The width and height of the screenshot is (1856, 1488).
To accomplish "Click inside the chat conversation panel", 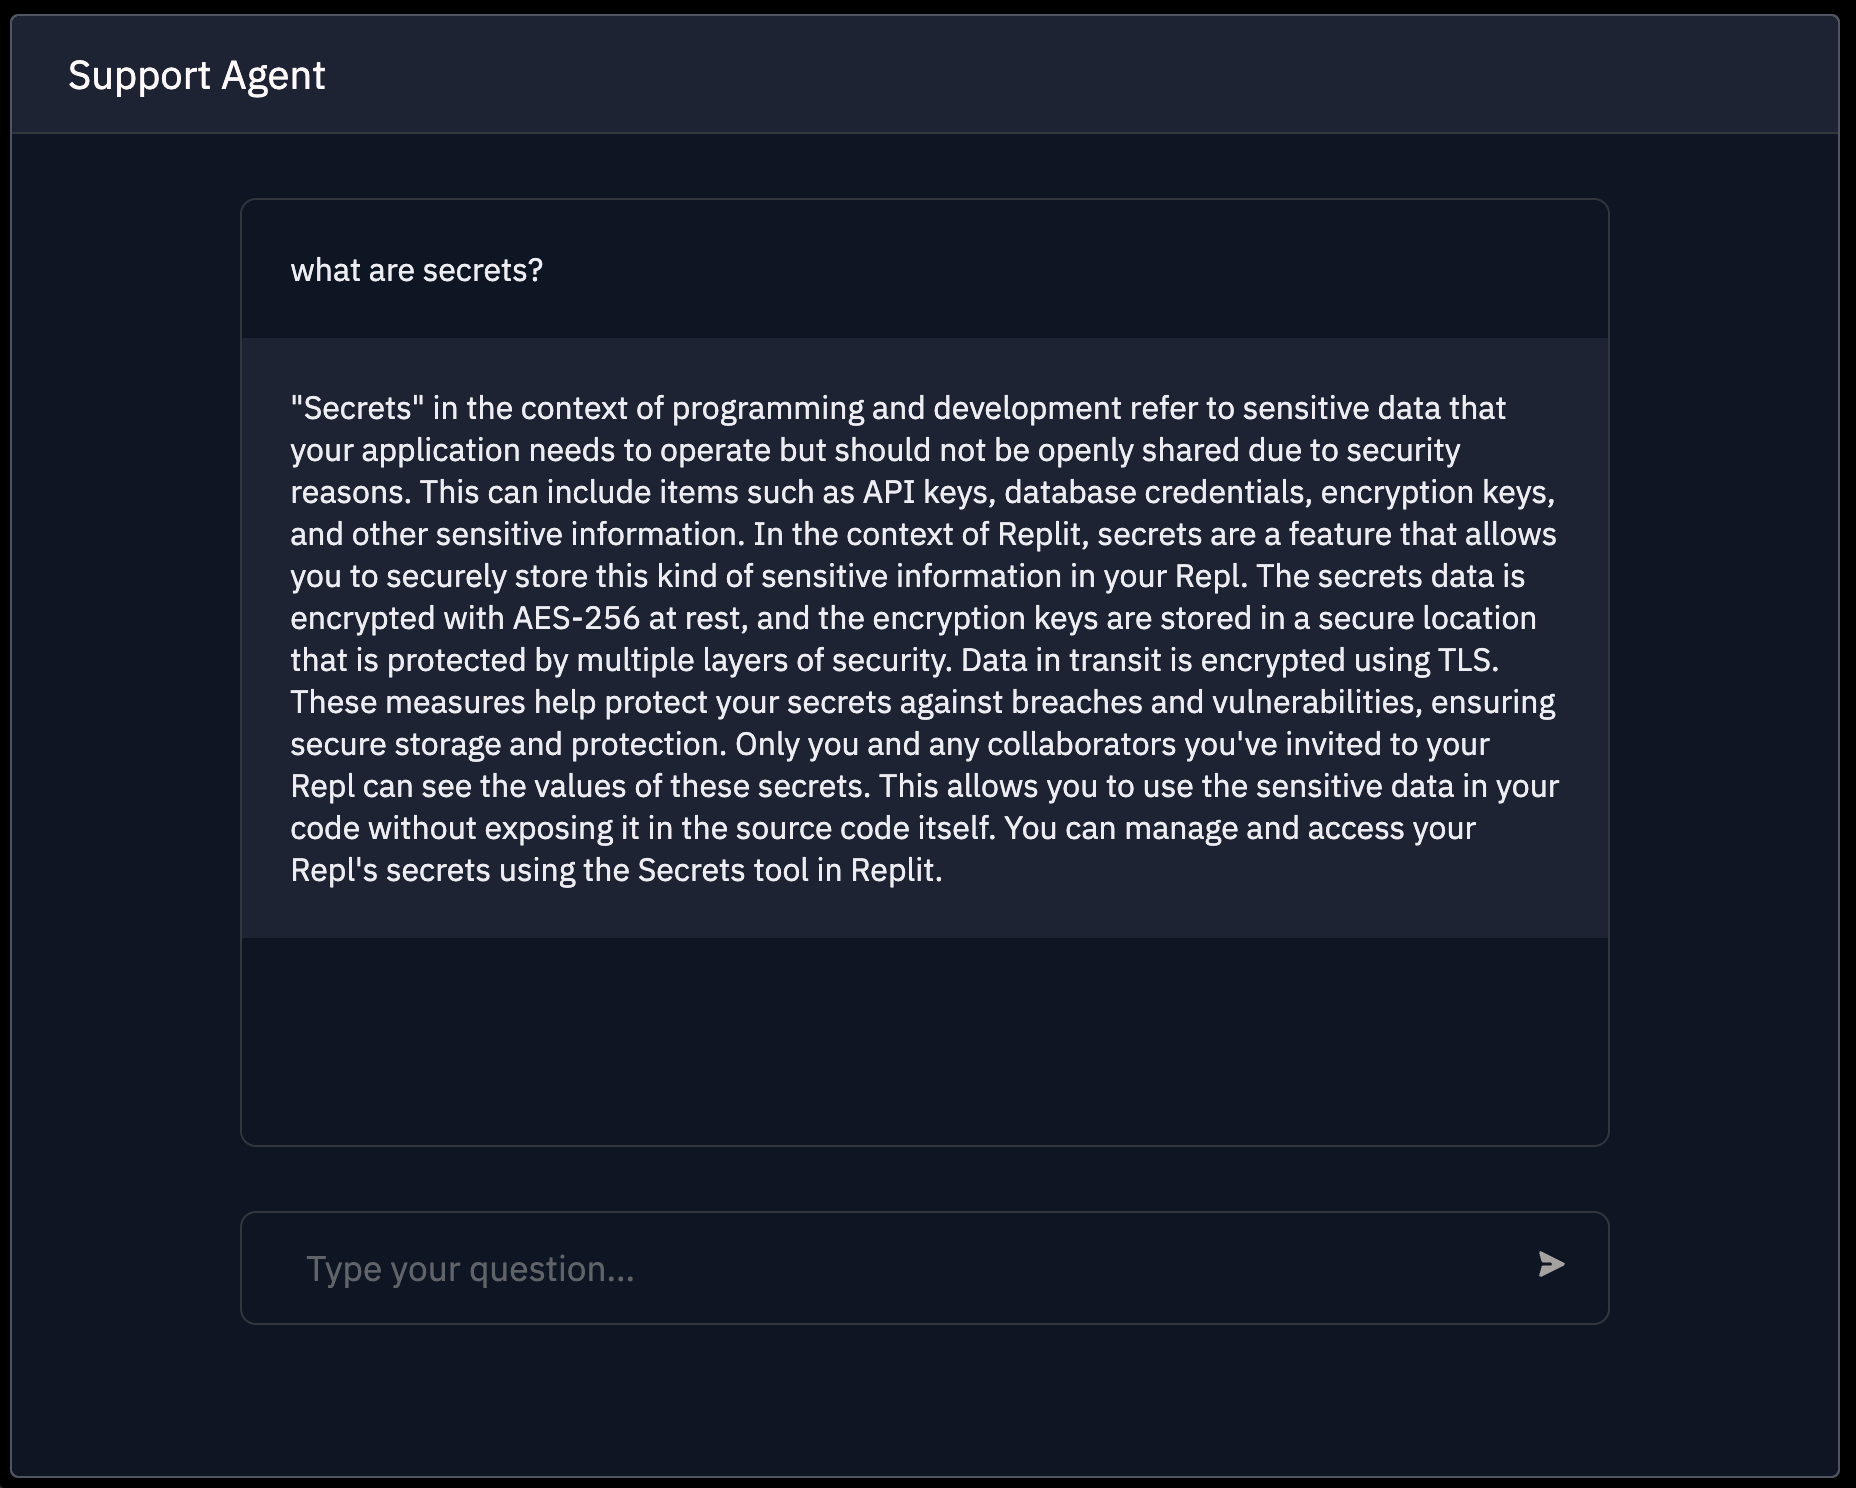I will point(924,700).
